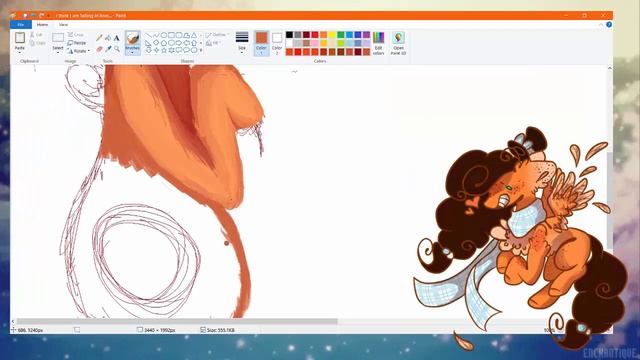Click the vertical scrollbar up arrow
The image size is (640, 360).
610,68
